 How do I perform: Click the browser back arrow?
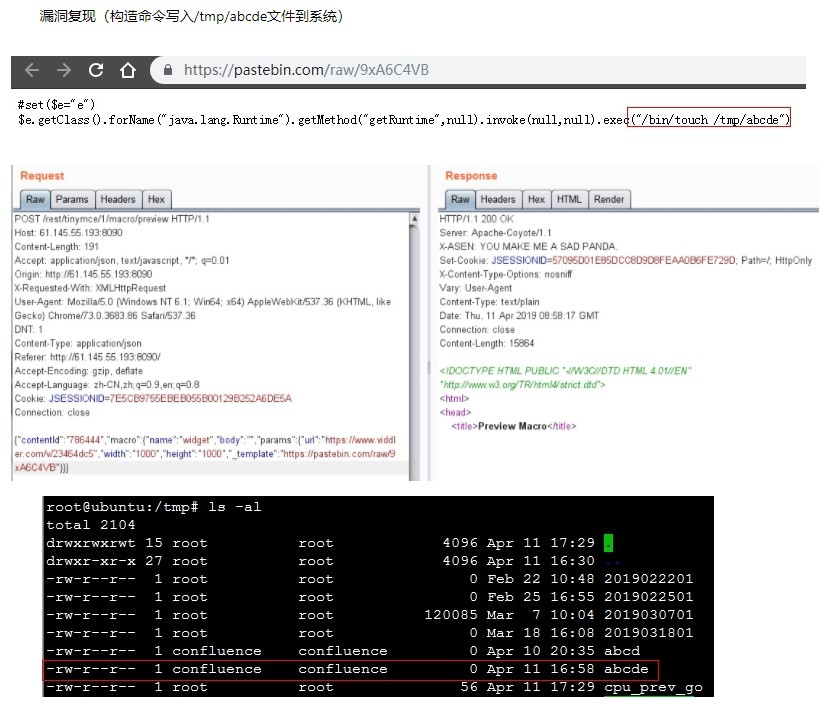pyautogui.click(x=32, y=70)
